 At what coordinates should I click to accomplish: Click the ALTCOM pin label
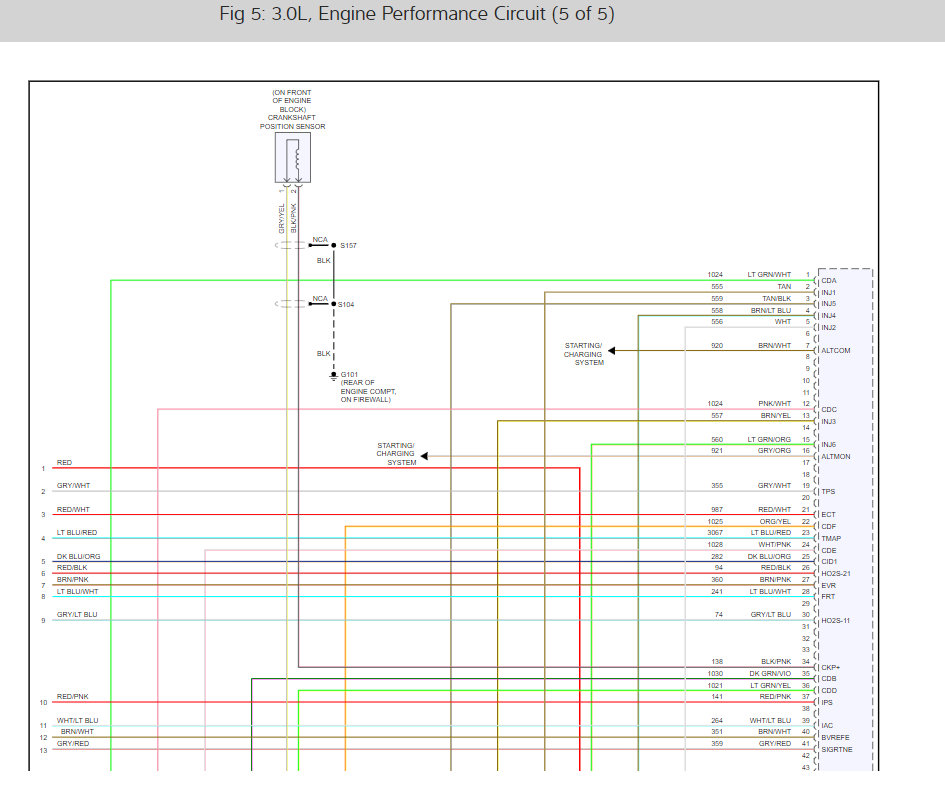click(x=835, y=350)
